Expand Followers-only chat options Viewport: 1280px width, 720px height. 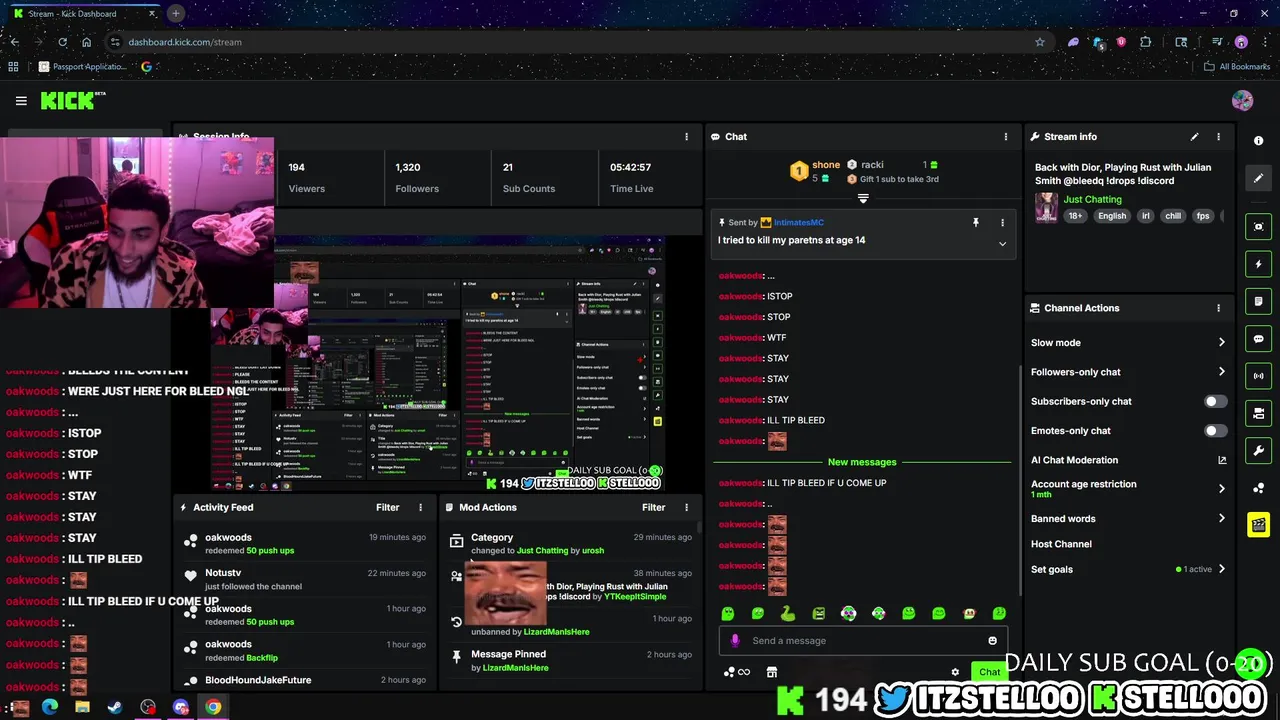click(x=1221, y=372)
